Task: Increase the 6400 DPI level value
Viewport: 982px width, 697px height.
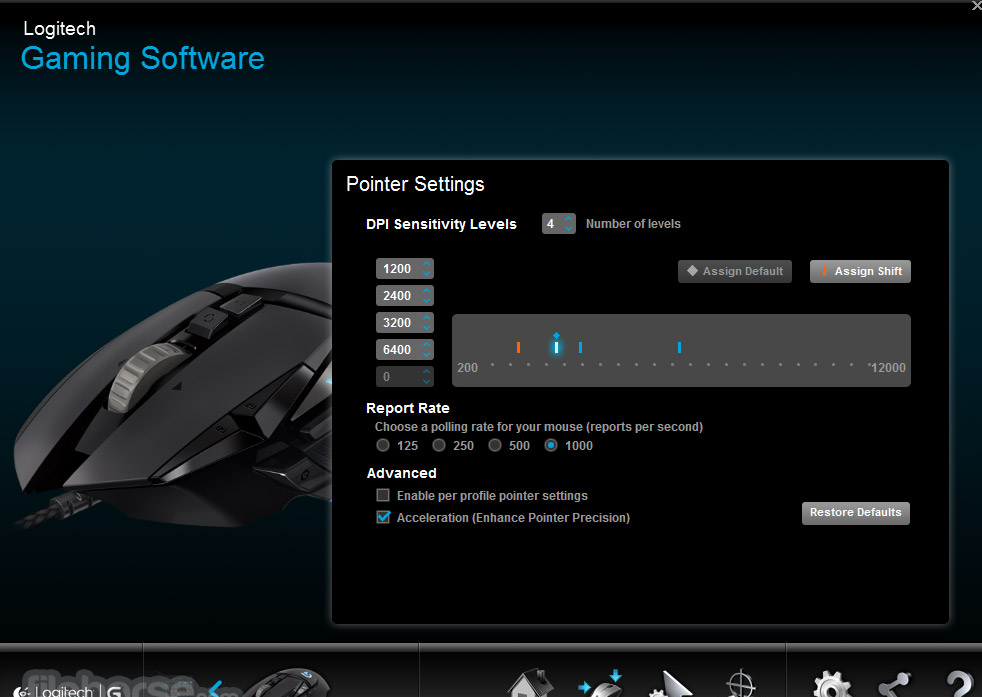Action: (426, 345)
